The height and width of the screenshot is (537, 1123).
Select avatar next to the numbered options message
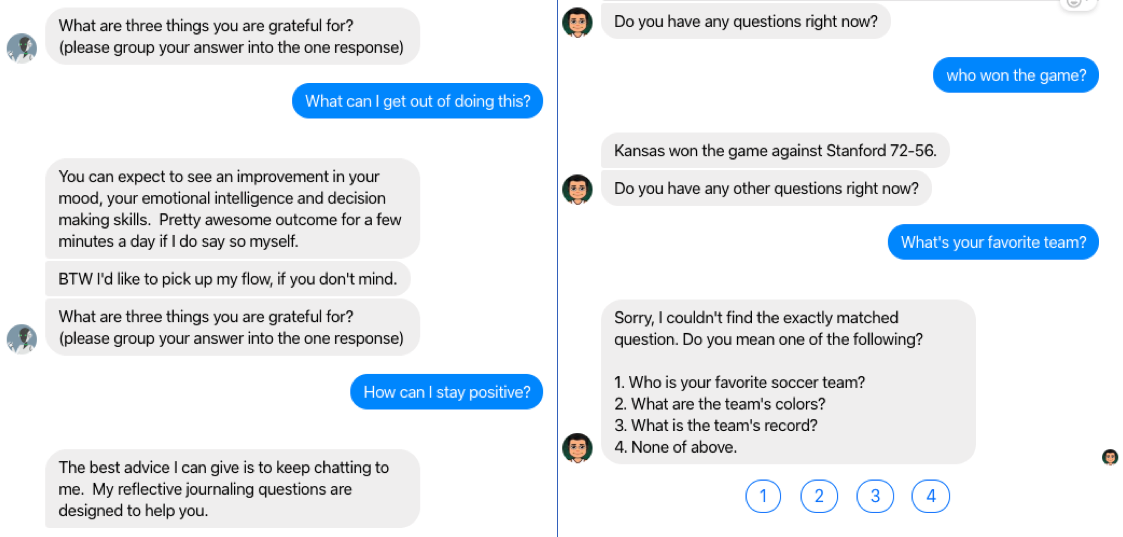(x=577, y=448)
